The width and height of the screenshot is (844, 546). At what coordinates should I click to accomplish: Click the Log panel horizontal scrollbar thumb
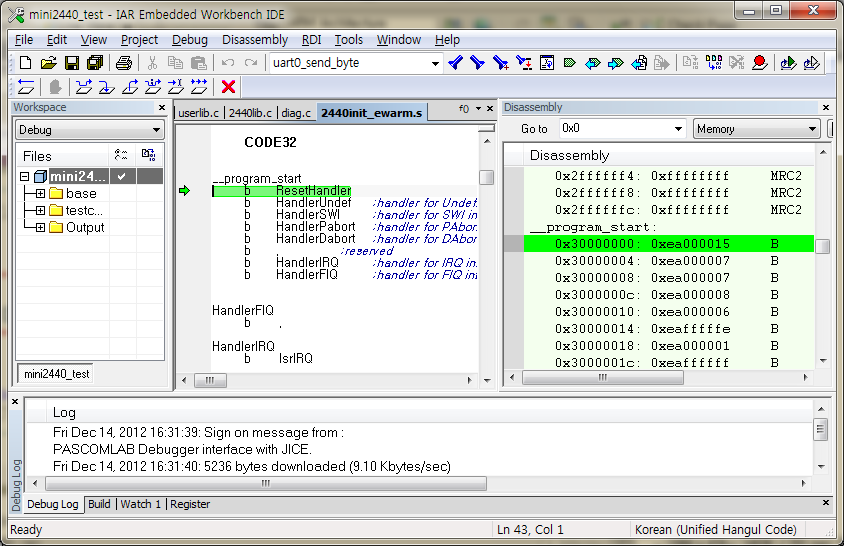coord(266,484)
